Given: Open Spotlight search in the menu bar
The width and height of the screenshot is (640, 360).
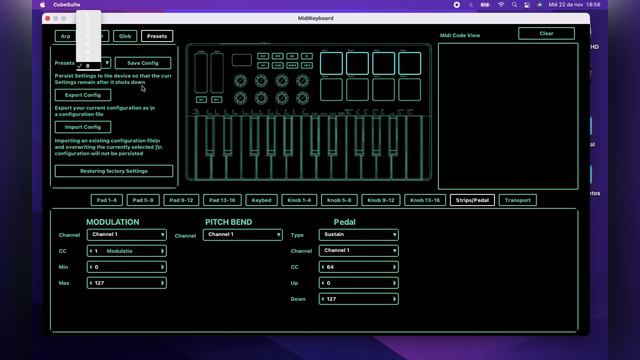Looking at the screenshot, I should click(514, 5).
